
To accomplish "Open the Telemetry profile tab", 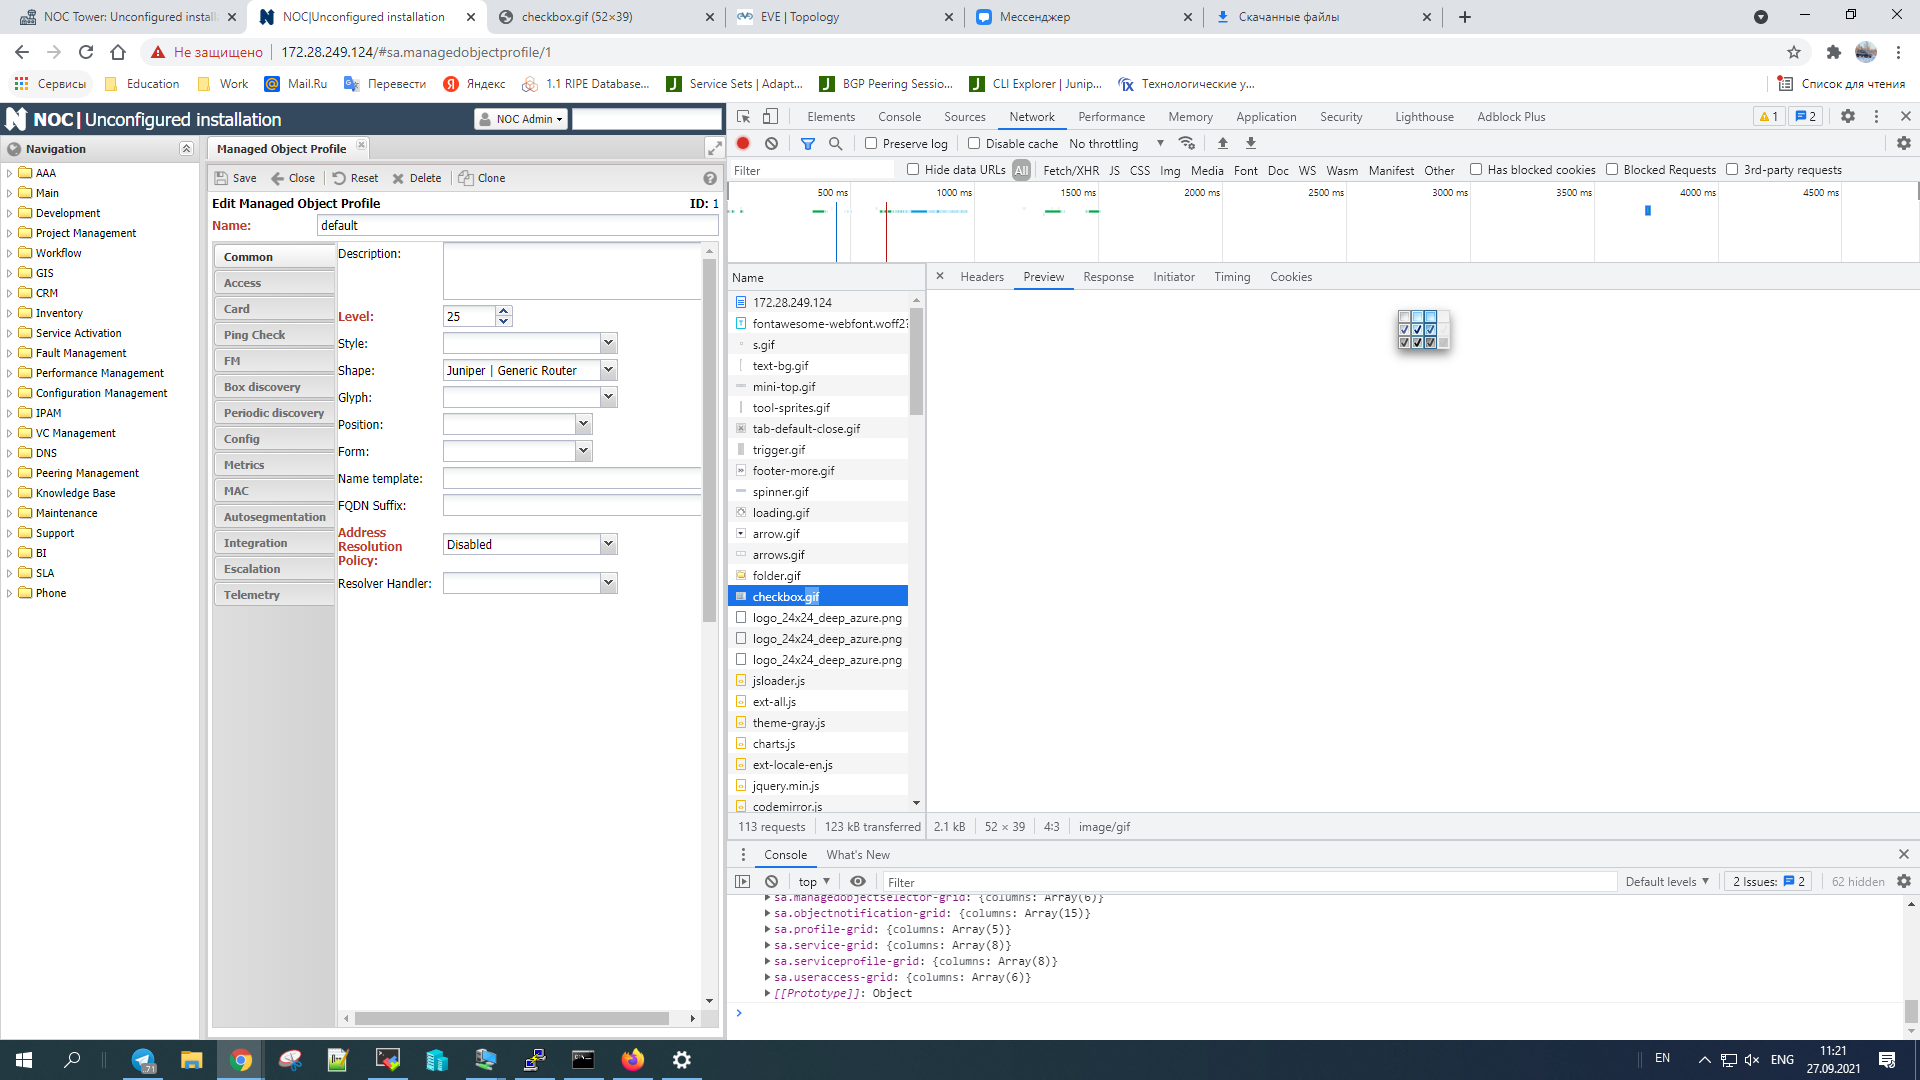I will (274, 595).
